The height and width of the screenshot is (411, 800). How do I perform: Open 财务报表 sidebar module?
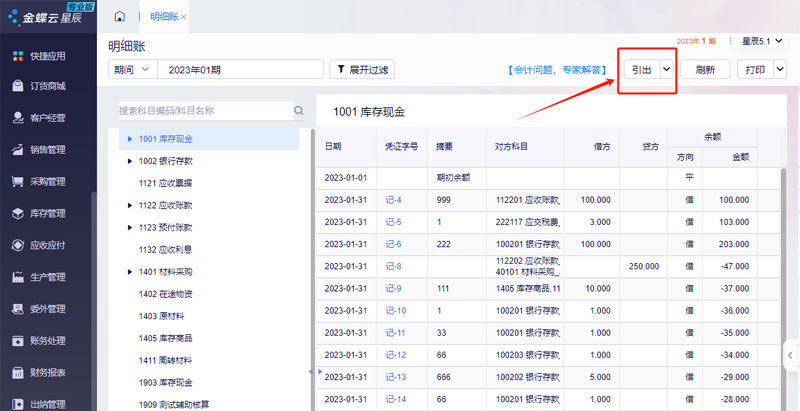(x=47, y=373)
